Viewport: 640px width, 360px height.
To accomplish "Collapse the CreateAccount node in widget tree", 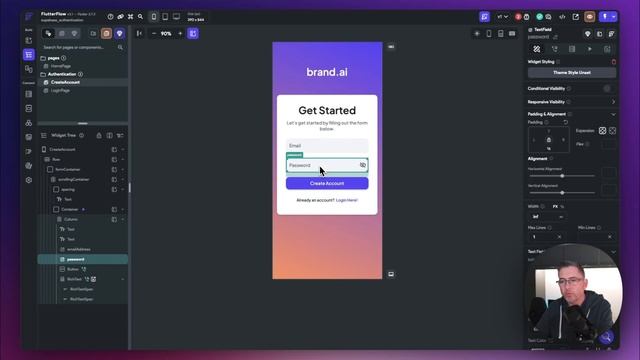I will click(x=123, y=149).
